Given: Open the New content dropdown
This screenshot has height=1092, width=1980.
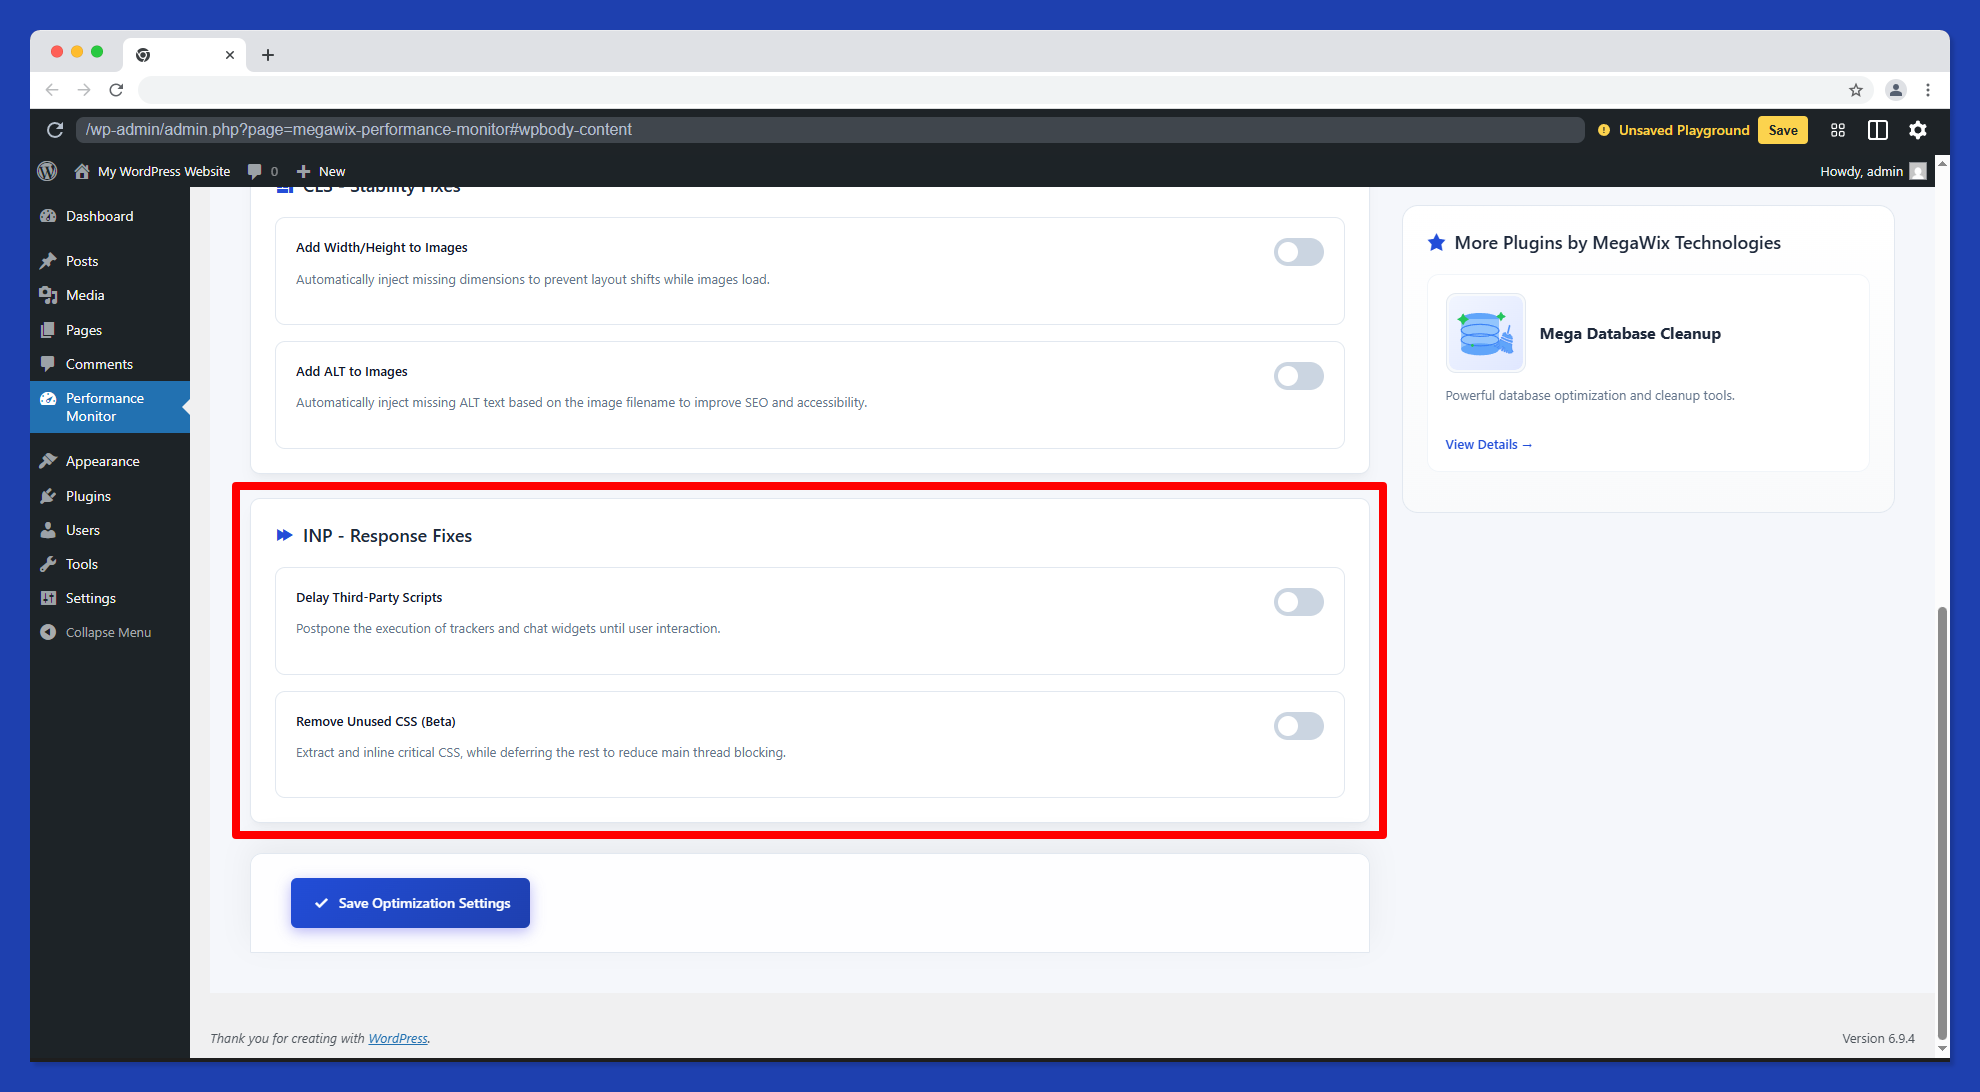Looking at the screenshot, I should (320, 171).
